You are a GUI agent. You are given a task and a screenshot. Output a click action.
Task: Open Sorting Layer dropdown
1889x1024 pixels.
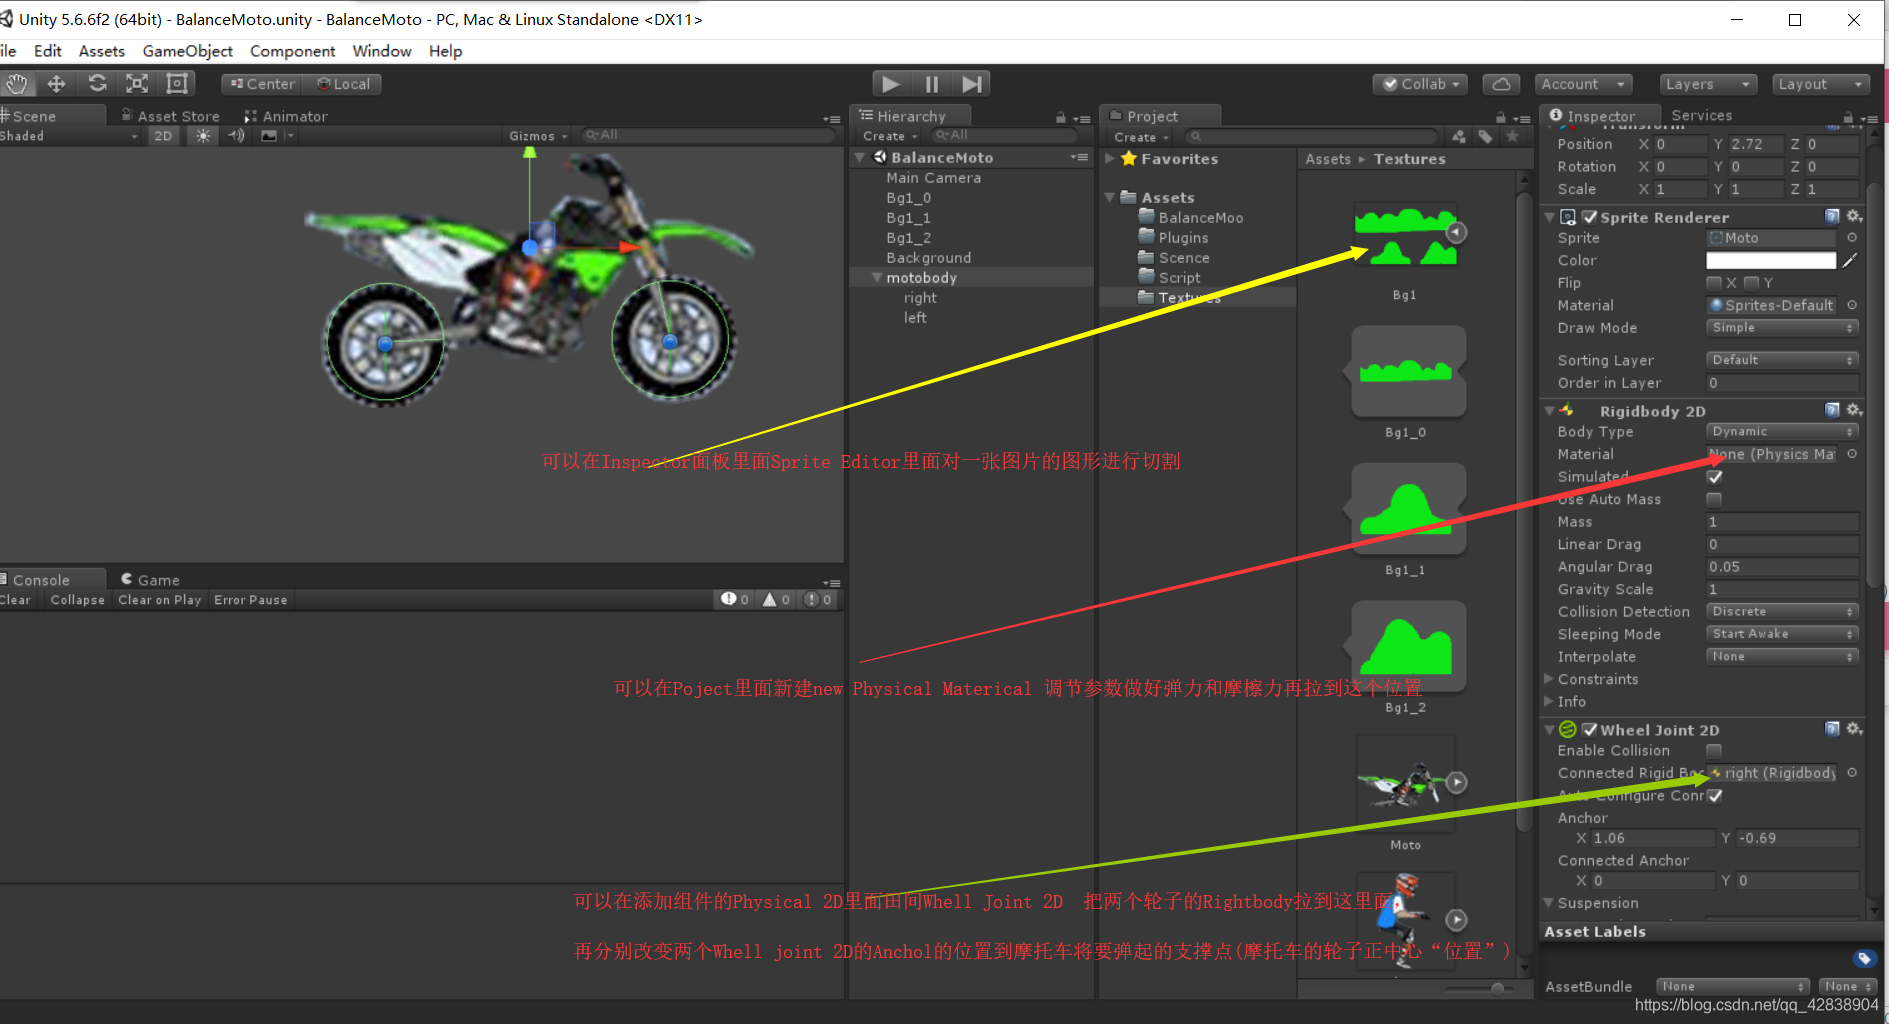(1781, 360)
